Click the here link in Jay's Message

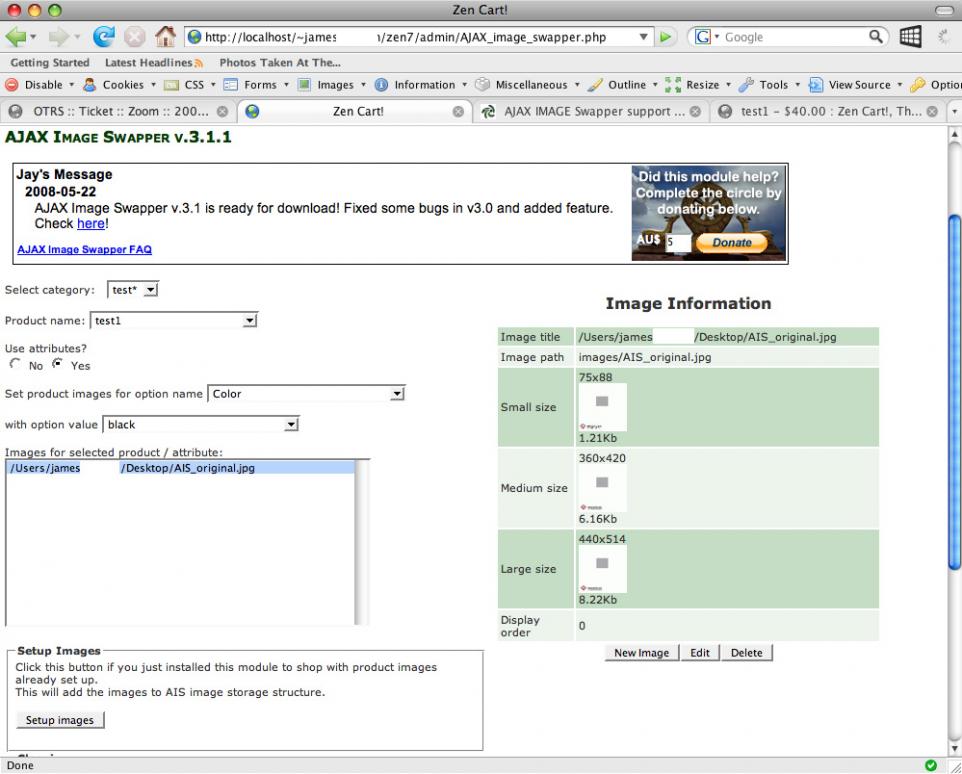pyautogui.click(x=91, y=224)
